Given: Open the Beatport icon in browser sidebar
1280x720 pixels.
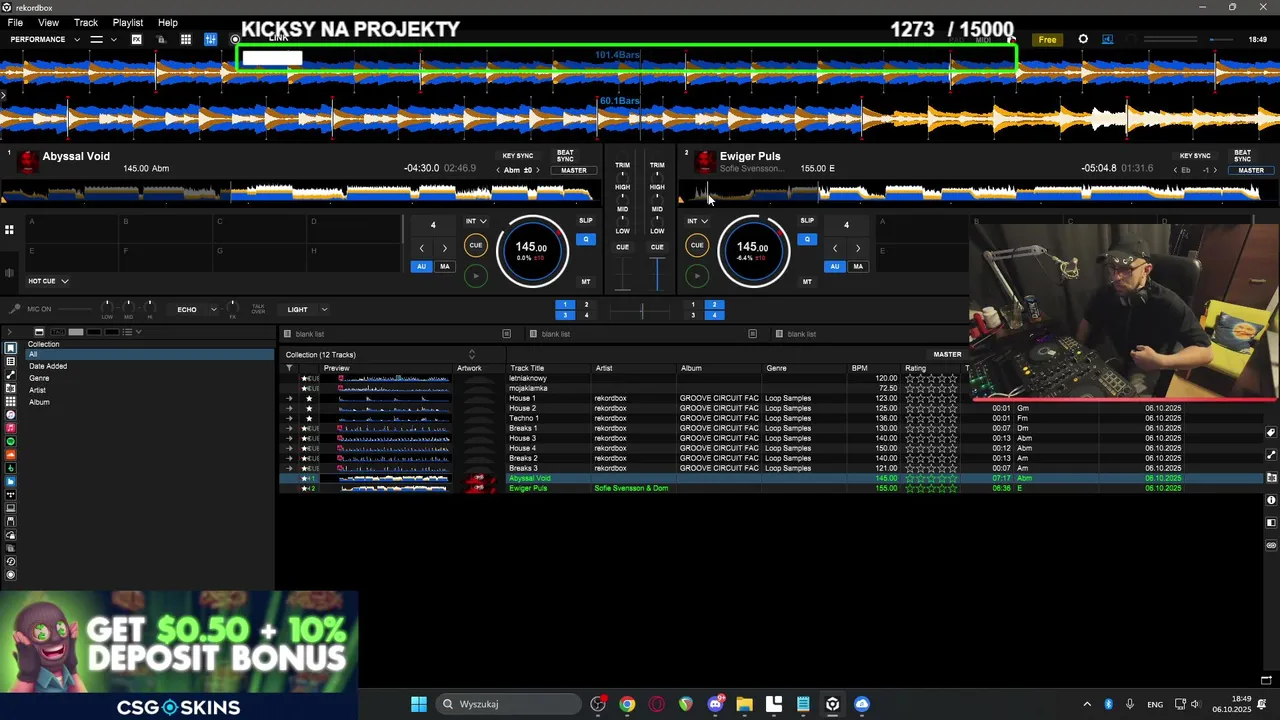Looking at the screenshot, I should click(11, 468).
